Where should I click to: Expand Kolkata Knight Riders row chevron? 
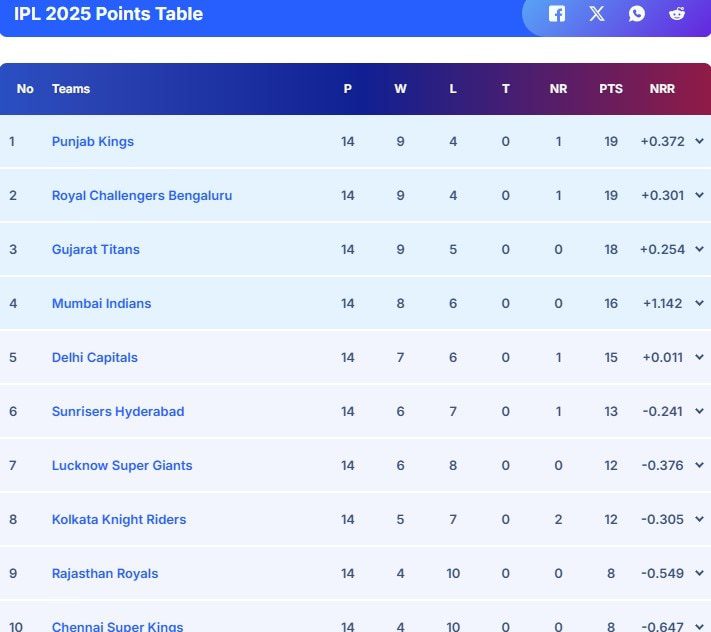point(699,519)
